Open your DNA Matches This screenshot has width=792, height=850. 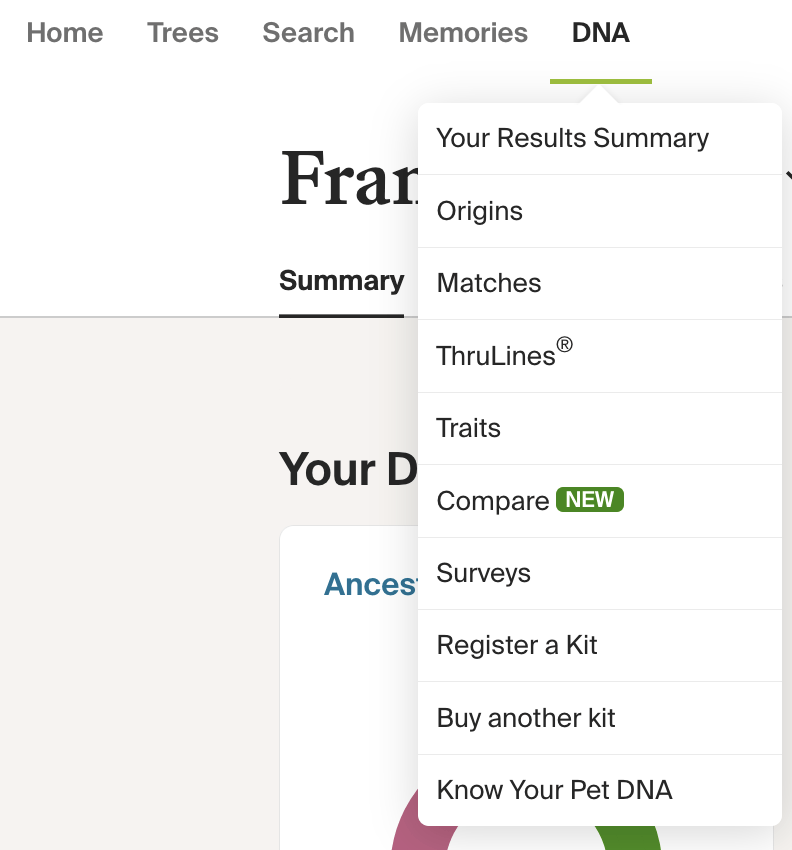pos(489,283)
